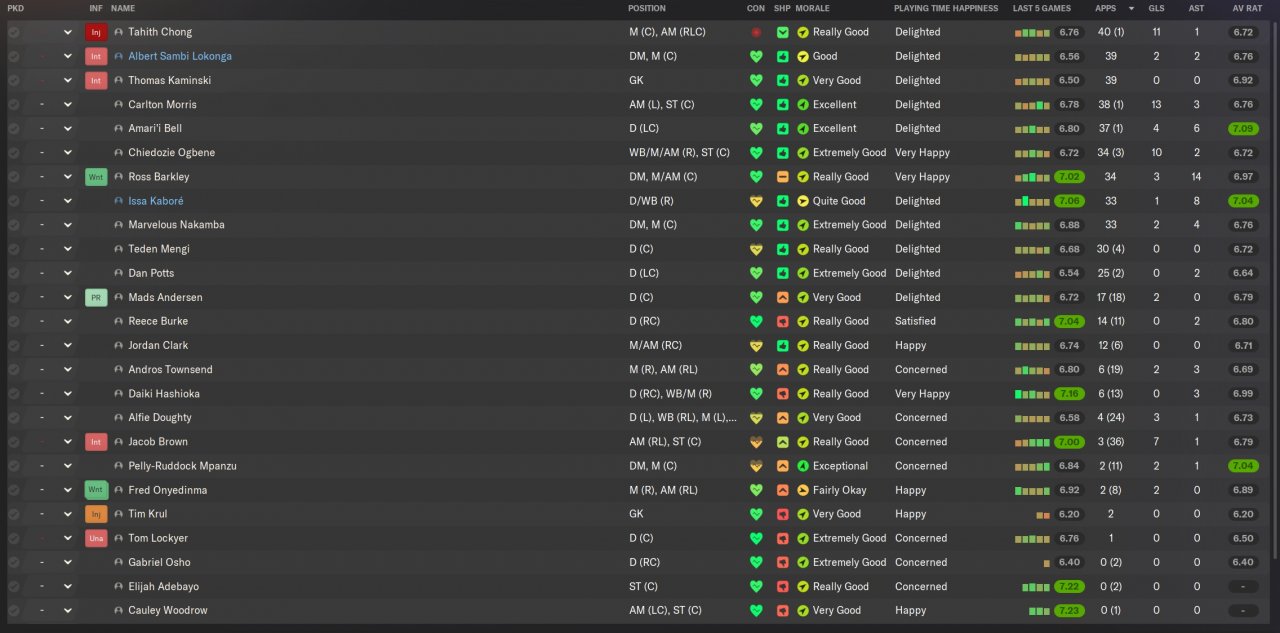
Task: Click the Inj injury badge beside Tahith Chong
Action: click(x=96, y=32)
